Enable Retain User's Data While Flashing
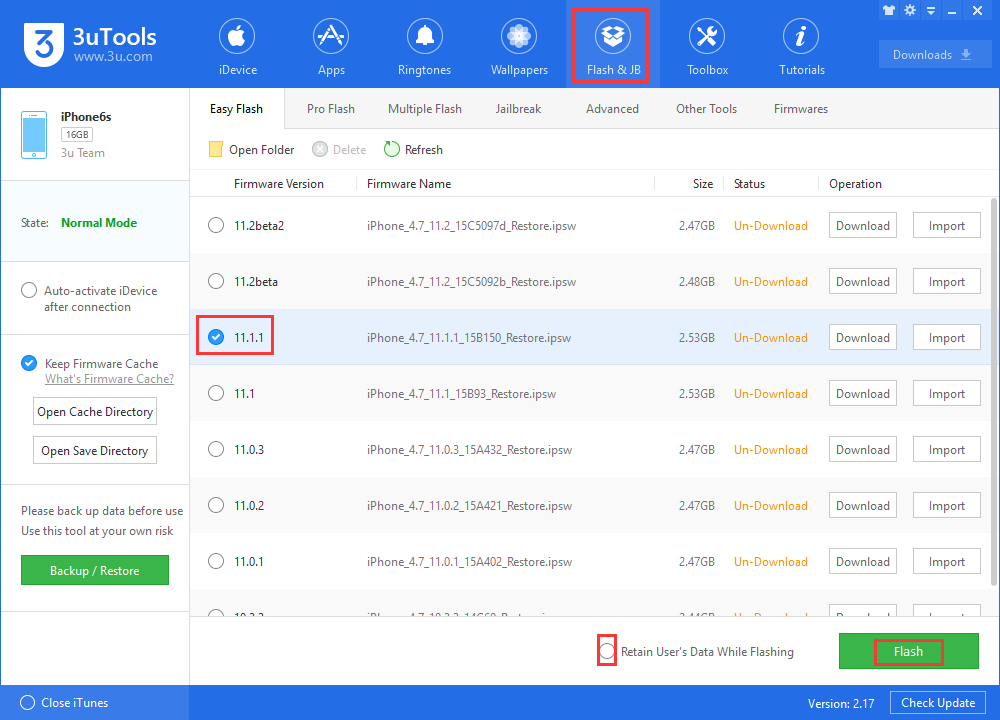This screenshot has height=720, width=1000. tap(607, 651)
